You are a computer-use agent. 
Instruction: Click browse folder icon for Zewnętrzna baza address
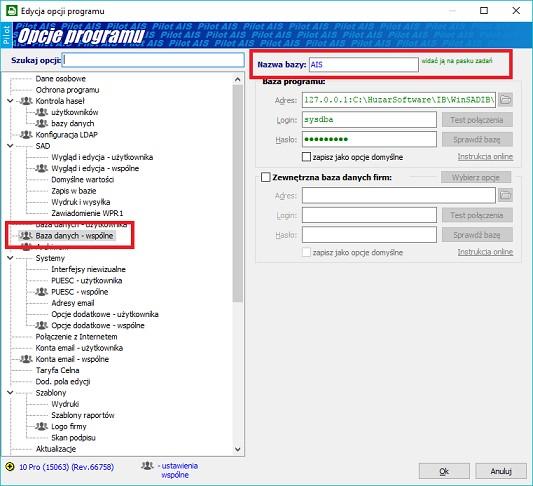click(505, 195)
